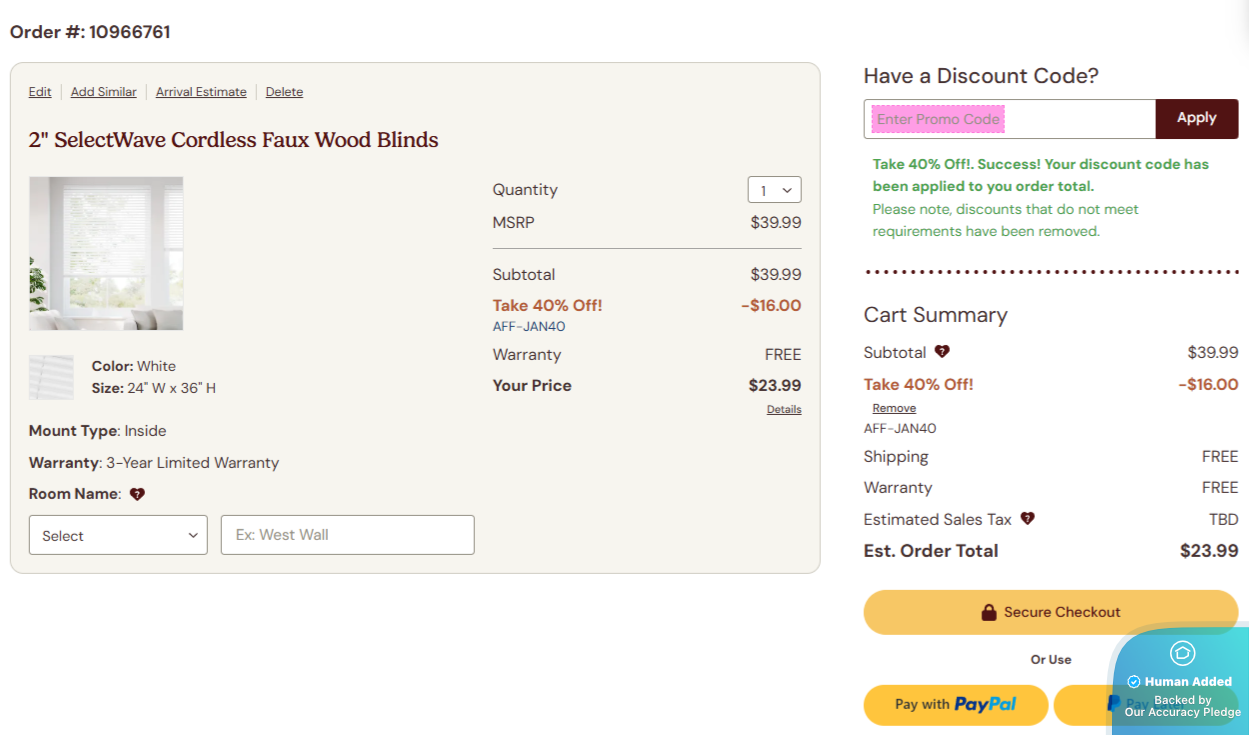Viewport: 1249px width, 735px height.
Task: Expand the Room Name Select dropdown
Action: pos(118,535)
